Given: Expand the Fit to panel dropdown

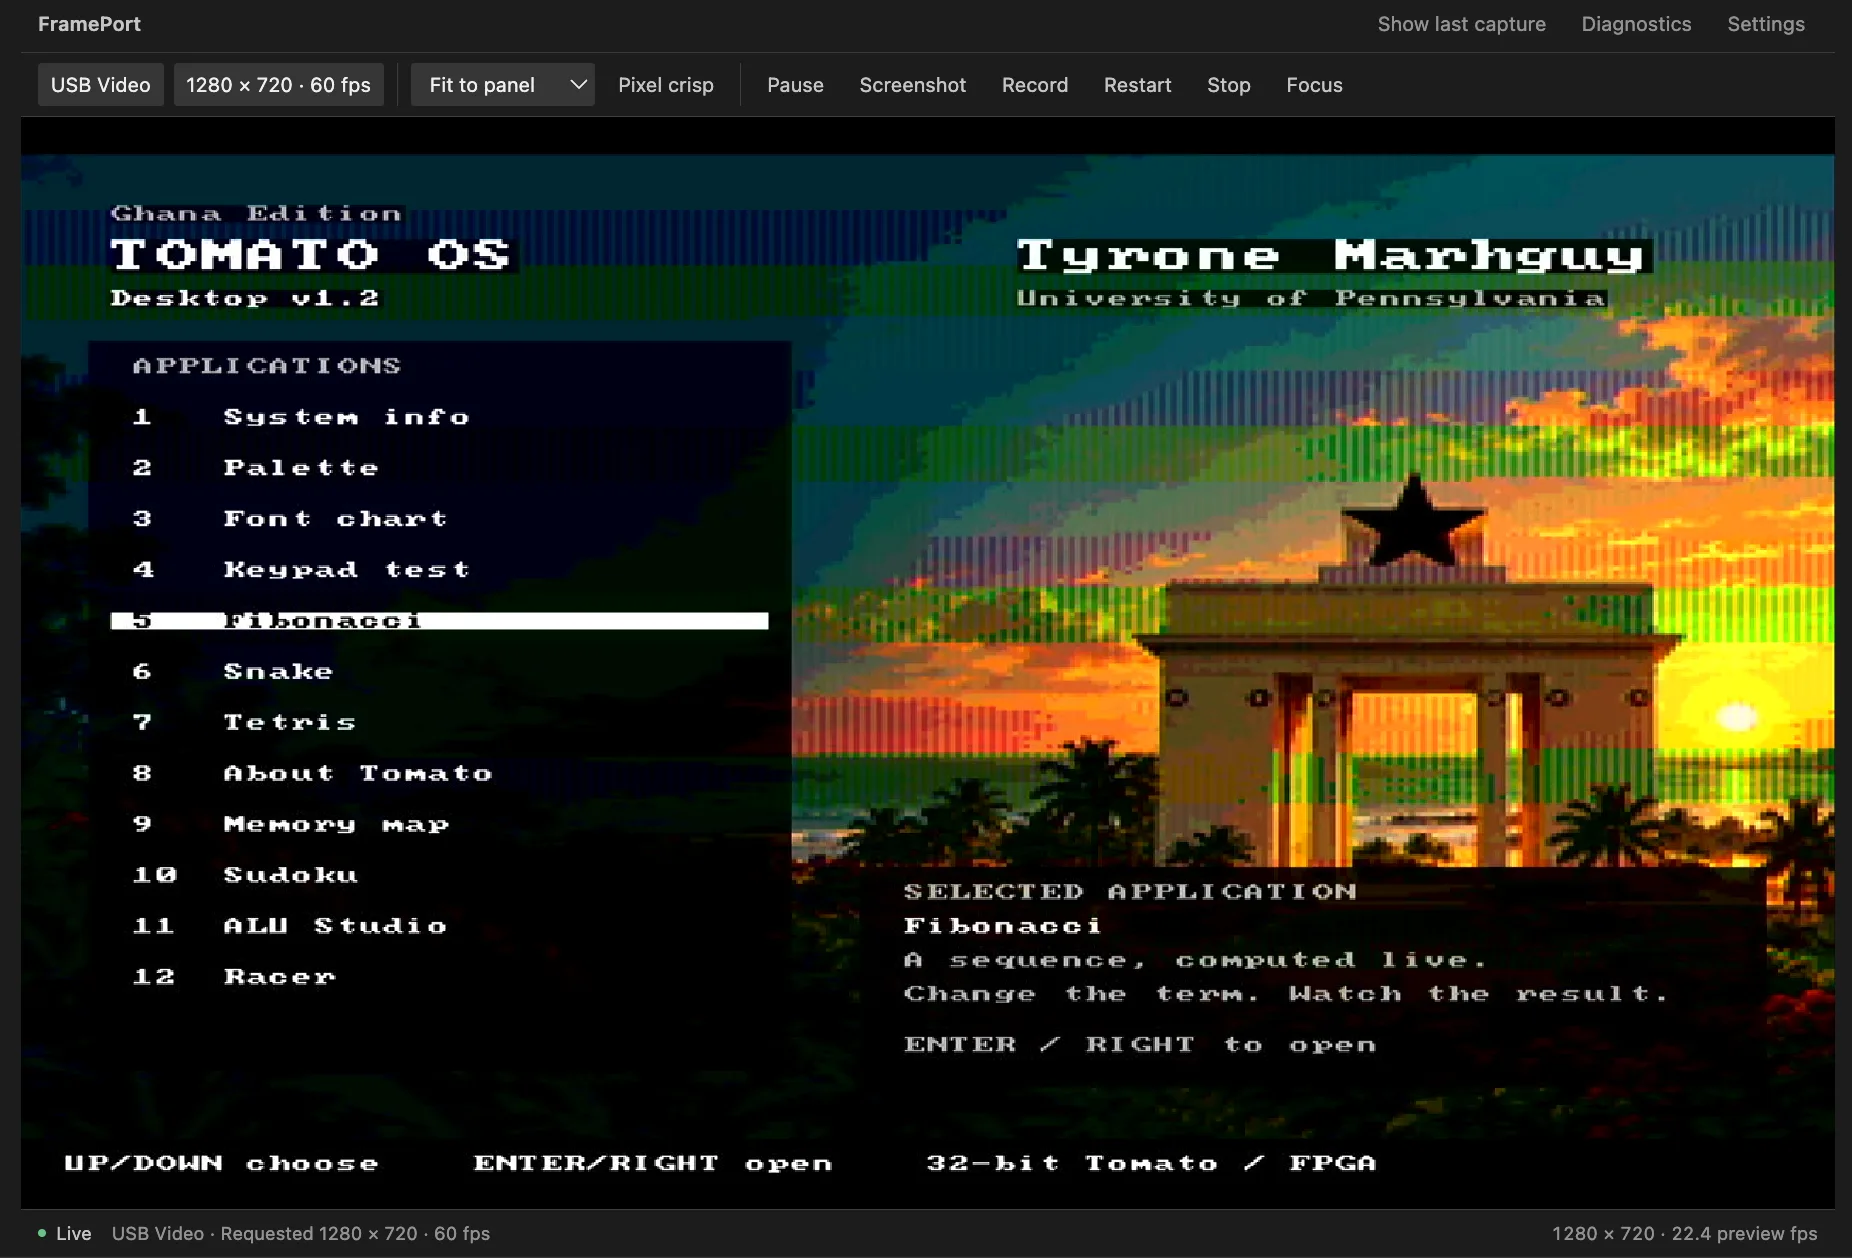Looking at the screenshot, I should pos(503,85).
